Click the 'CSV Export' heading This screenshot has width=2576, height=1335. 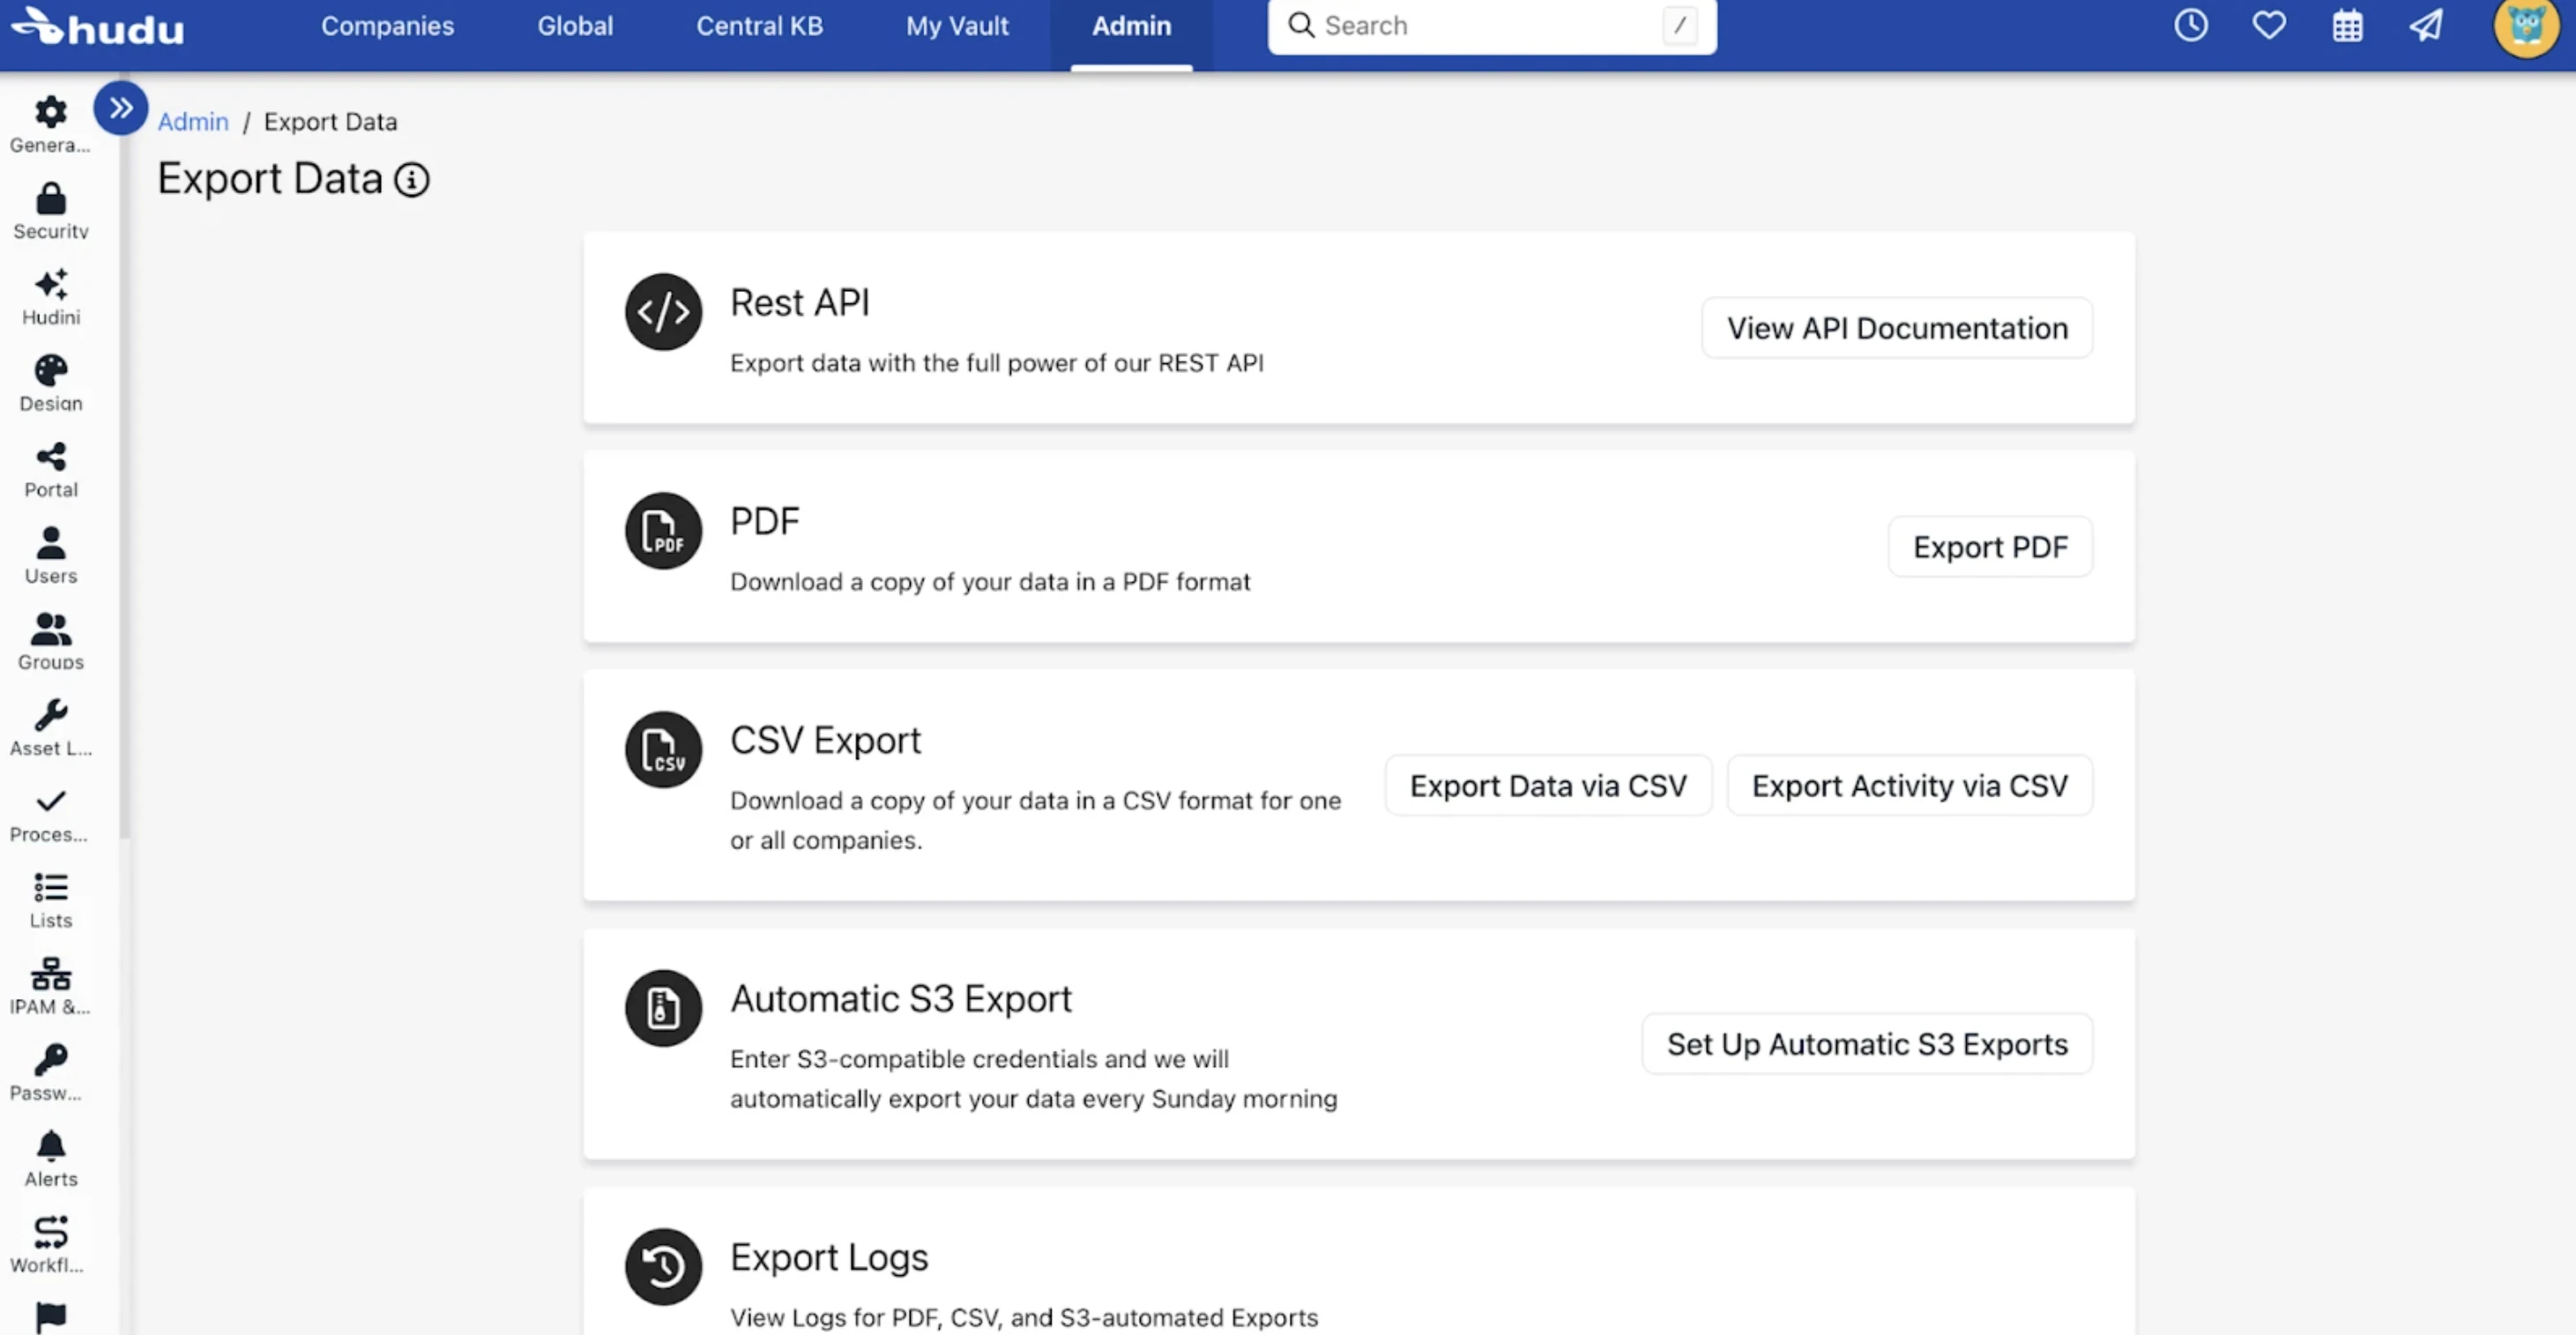pyautogui.click(x=825, y=741)
